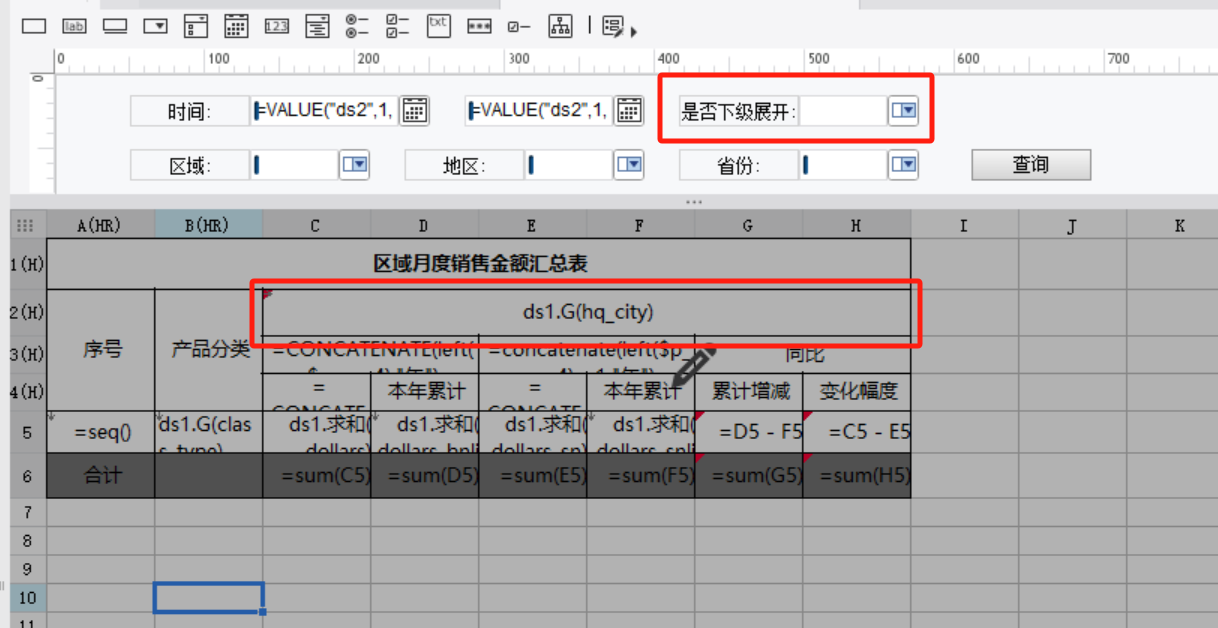Screen dimensions: 1218x628
Task: Open the 是否下级展开 dropdown arrow
Action: [x=903, y=110]
